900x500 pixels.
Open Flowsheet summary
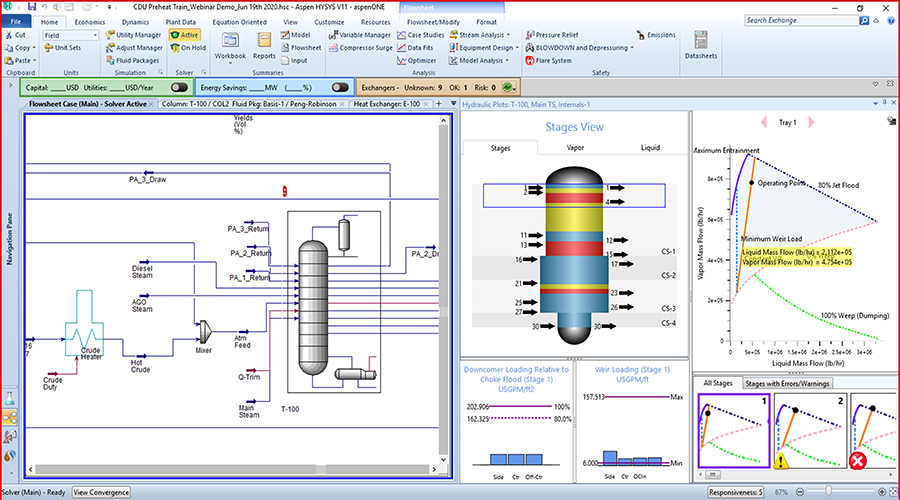pos(301,48)
